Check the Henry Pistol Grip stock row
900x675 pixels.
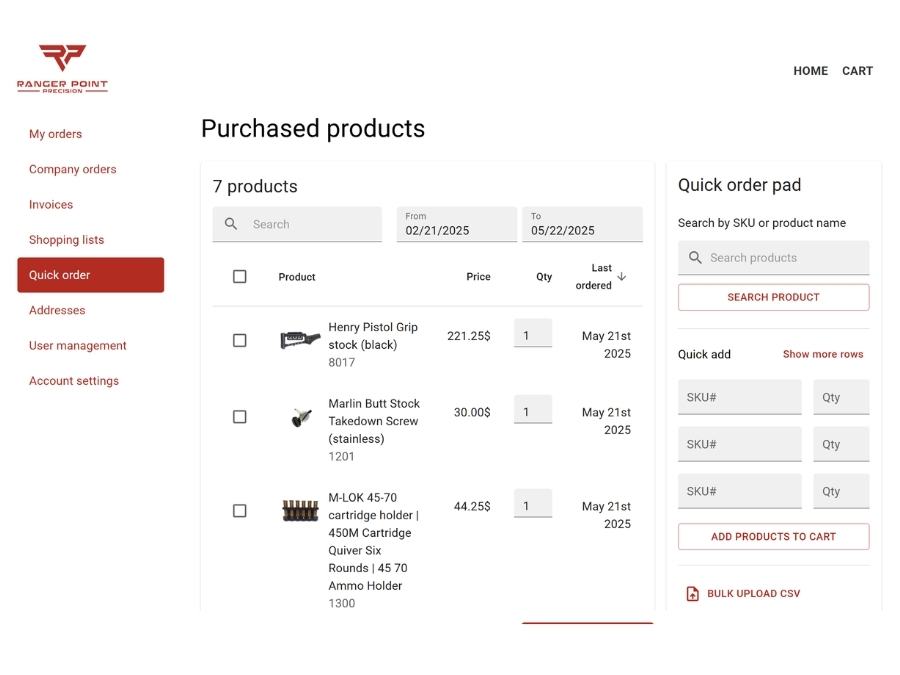(240, 340)
